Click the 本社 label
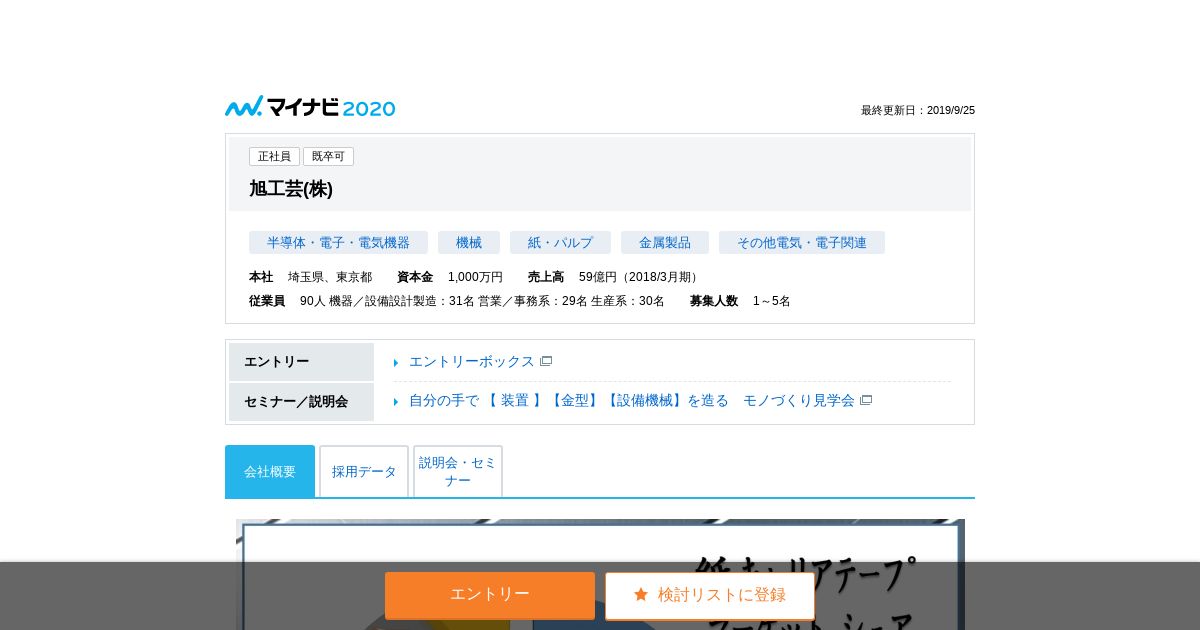Screen dimensions: 1200x630 pyautogui.click(x=261, y=277)
